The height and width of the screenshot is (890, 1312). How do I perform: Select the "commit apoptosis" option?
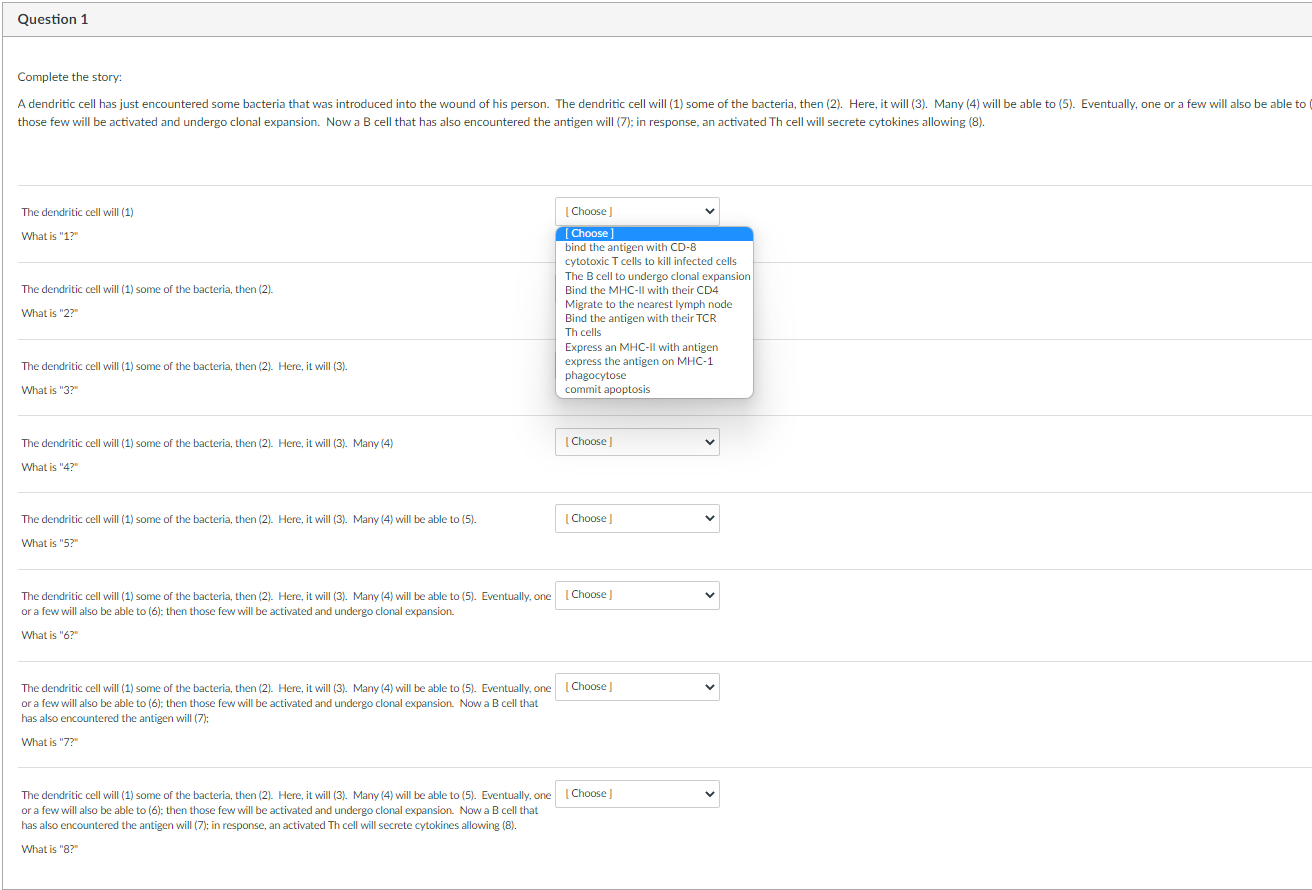tap(654, 389)
